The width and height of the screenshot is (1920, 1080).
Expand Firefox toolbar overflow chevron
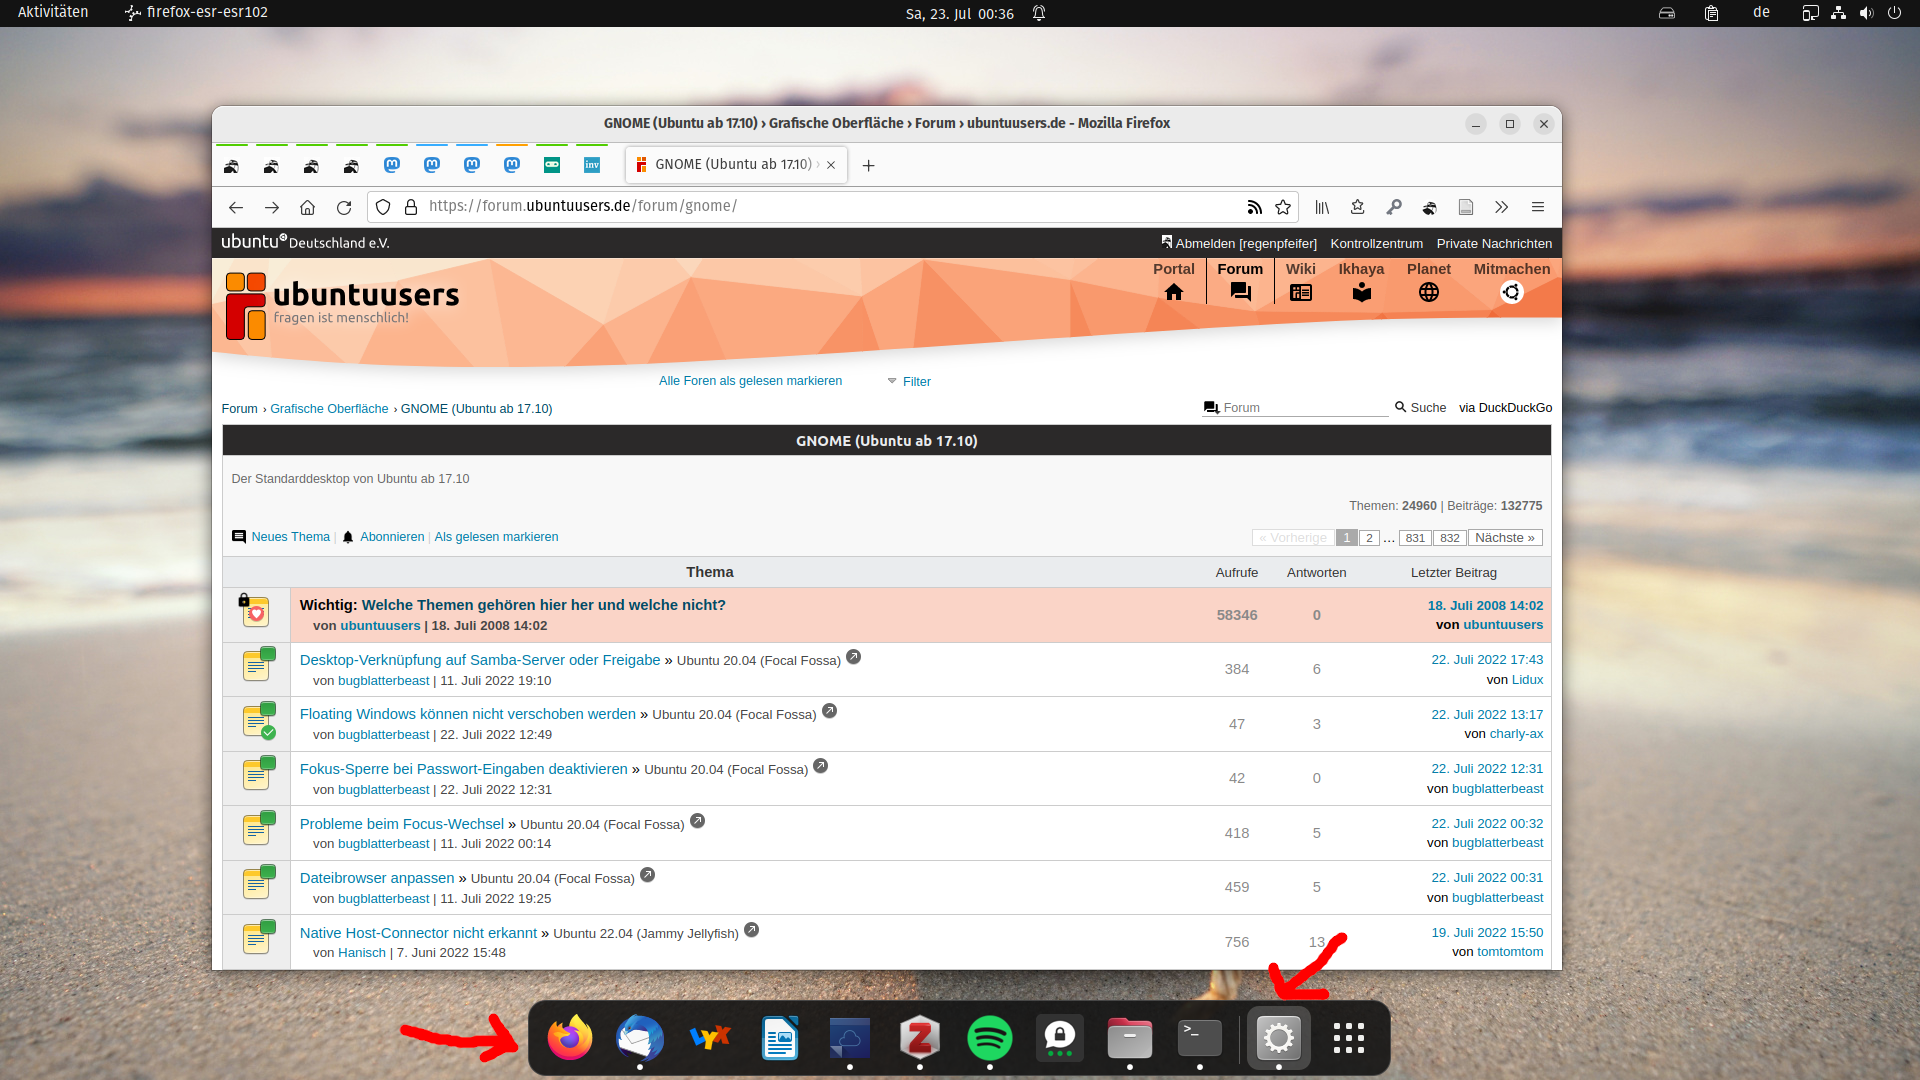[x=1501, y=207]
